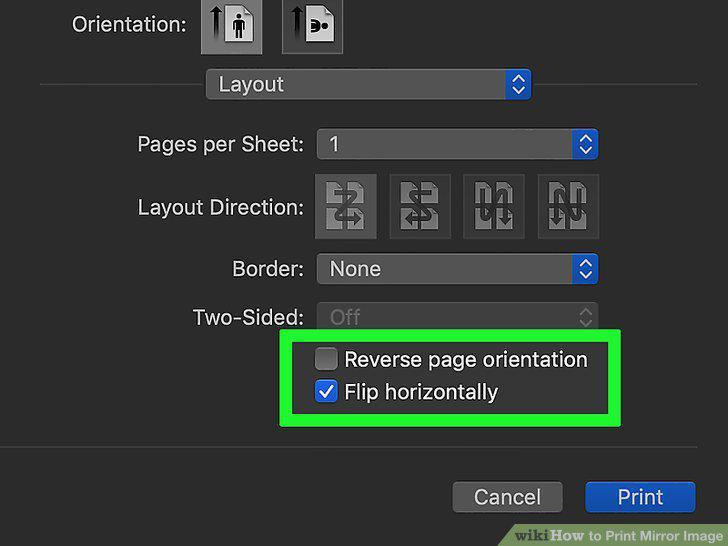Open Pages per Sheet dropdown
The width and height of the screenshot is (728, 546).
pos(457,144)
